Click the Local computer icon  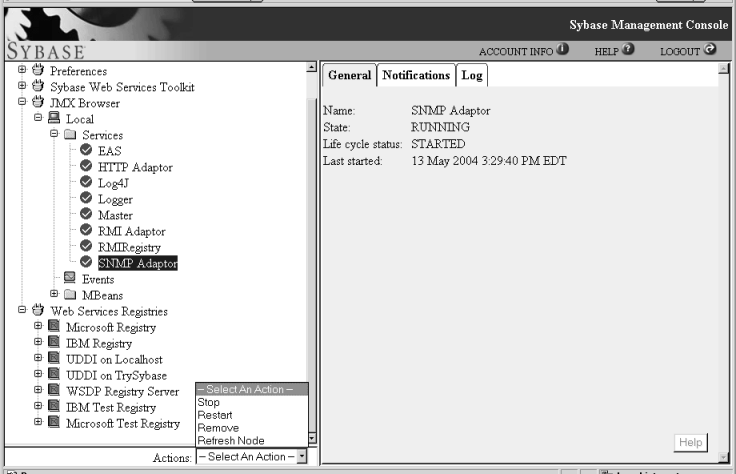click(54, 119)
